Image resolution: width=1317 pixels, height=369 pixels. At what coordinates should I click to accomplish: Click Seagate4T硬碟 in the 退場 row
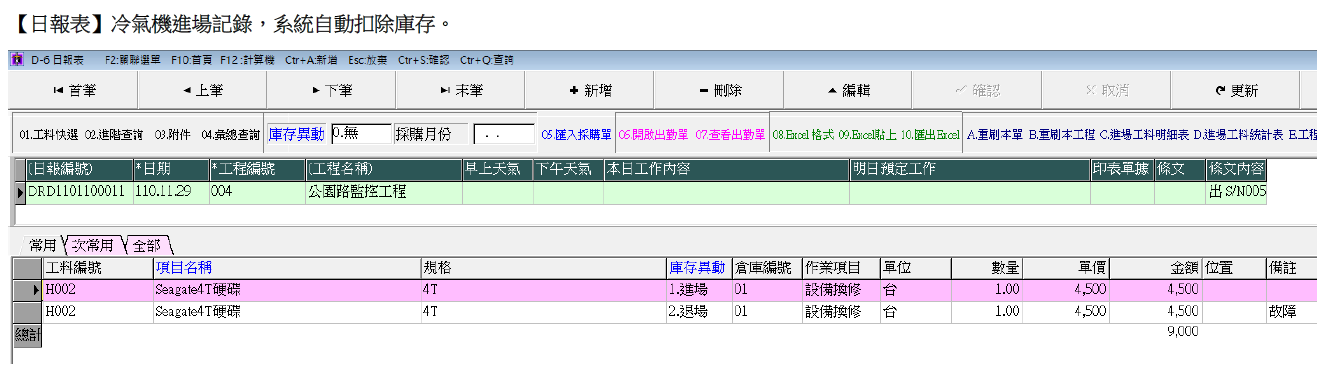(x=286, y=311)
